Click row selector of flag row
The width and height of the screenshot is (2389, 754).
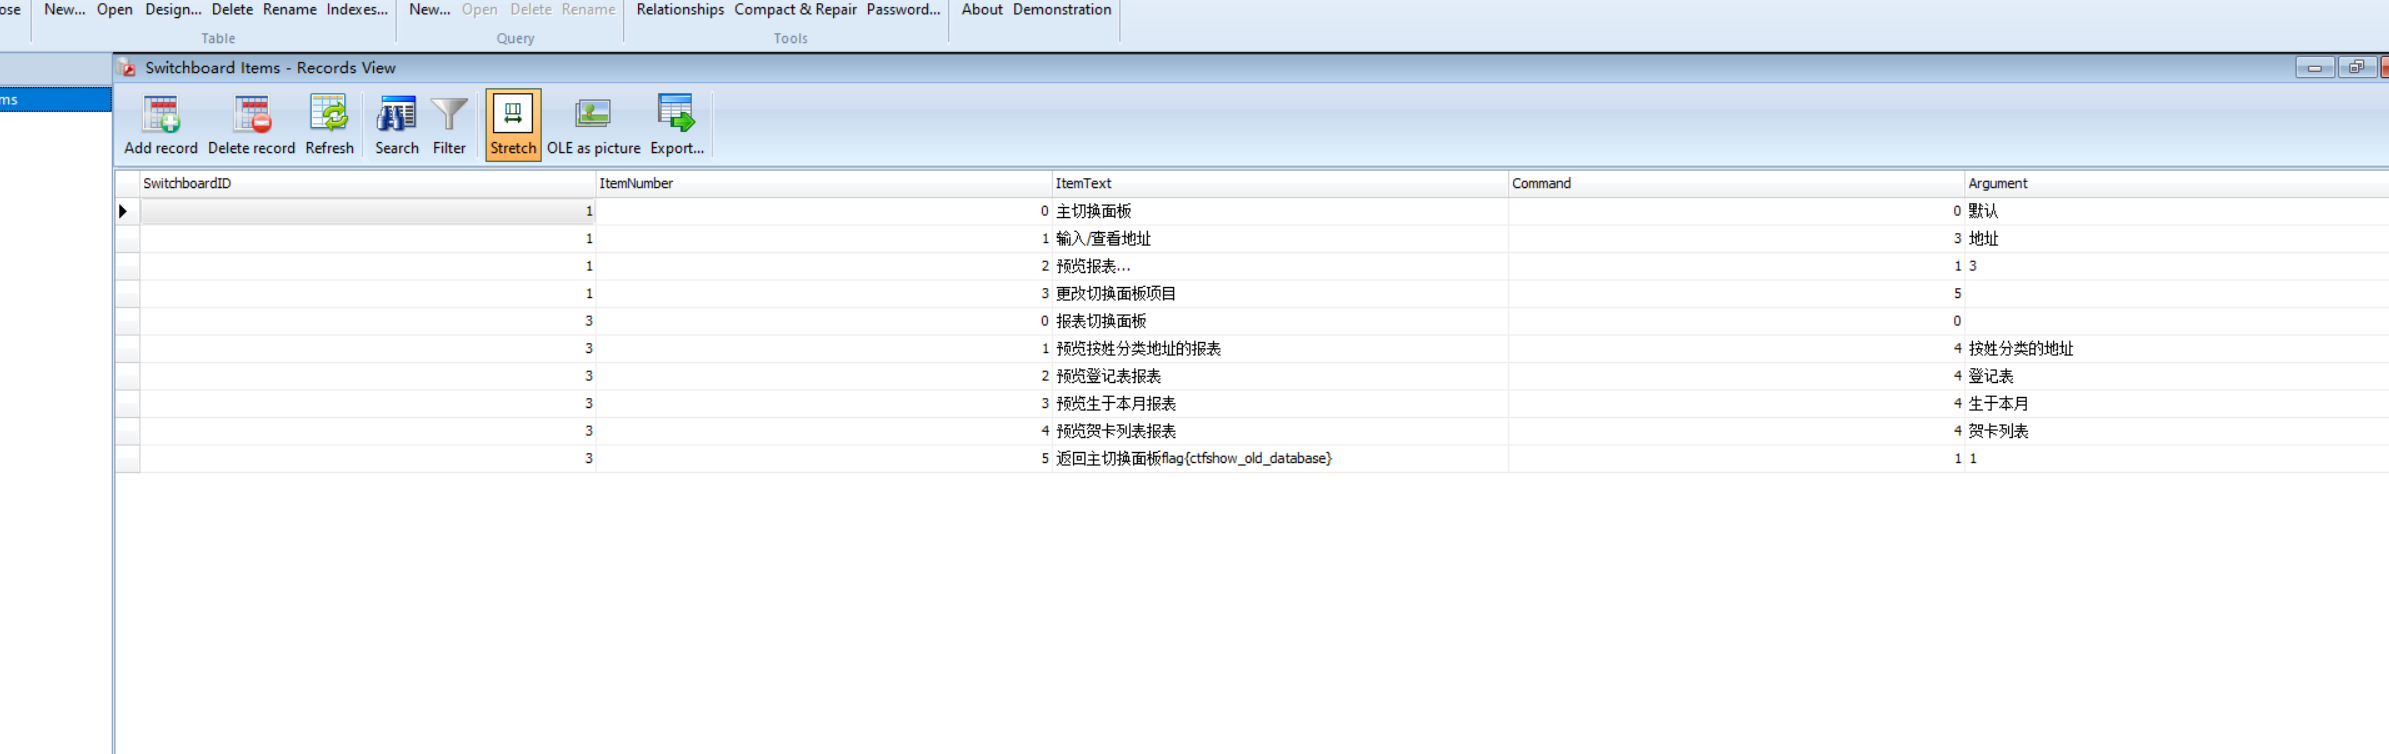coord(127,458)
